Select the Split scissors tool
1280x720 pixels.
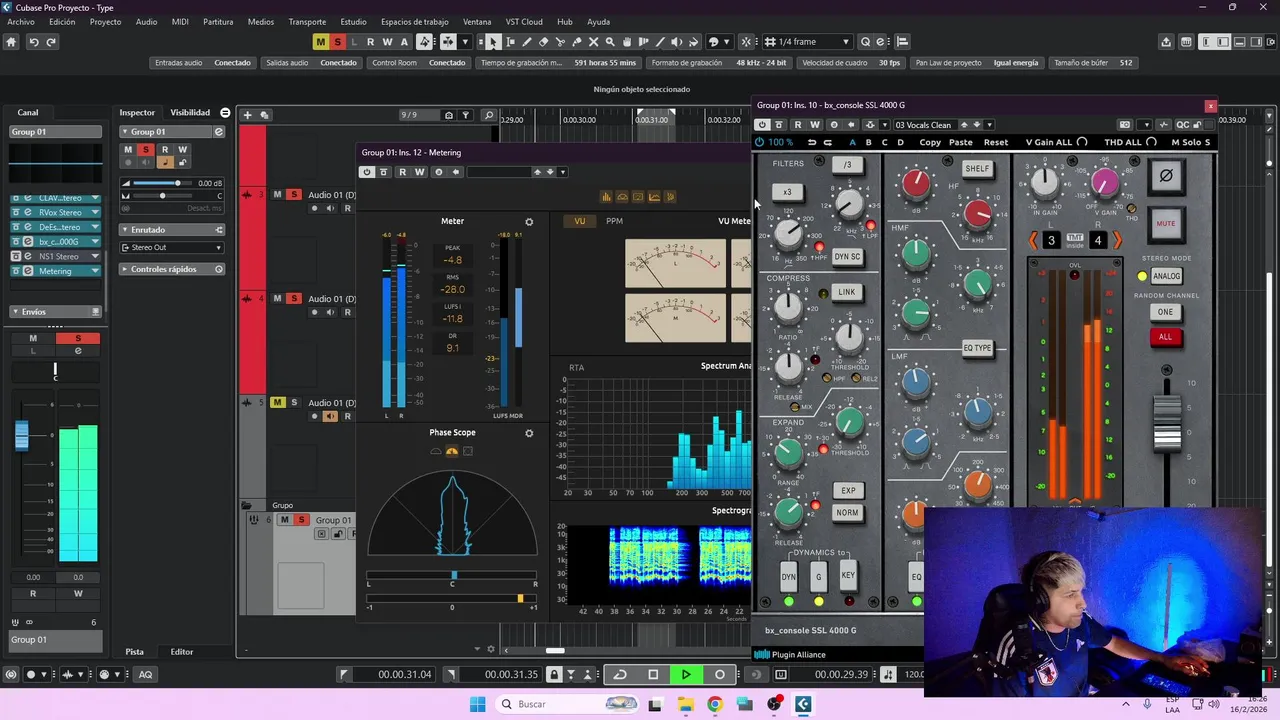click(x=561, y=42)
